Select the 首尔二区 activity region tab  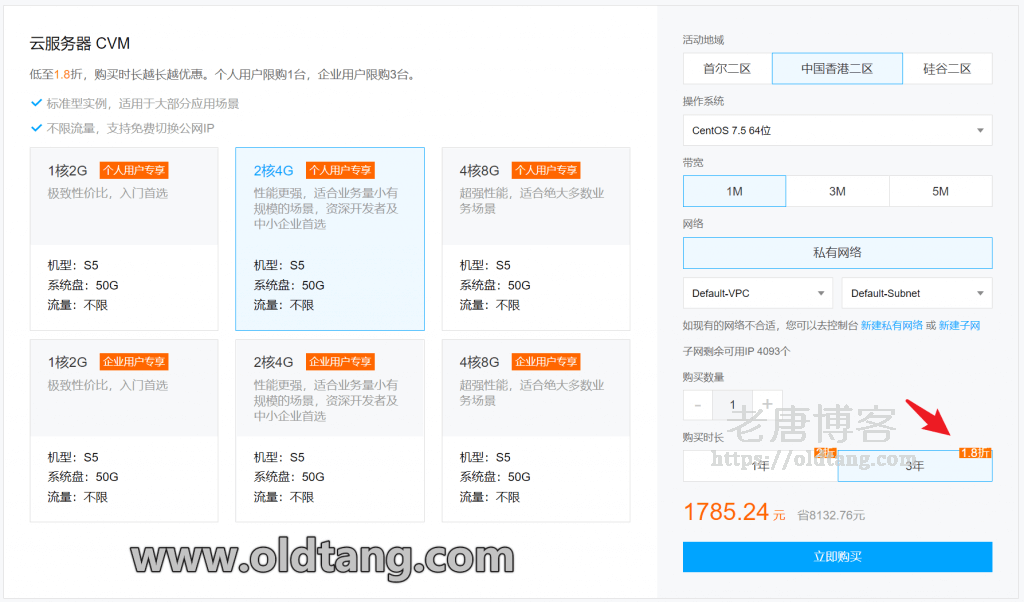726,69
